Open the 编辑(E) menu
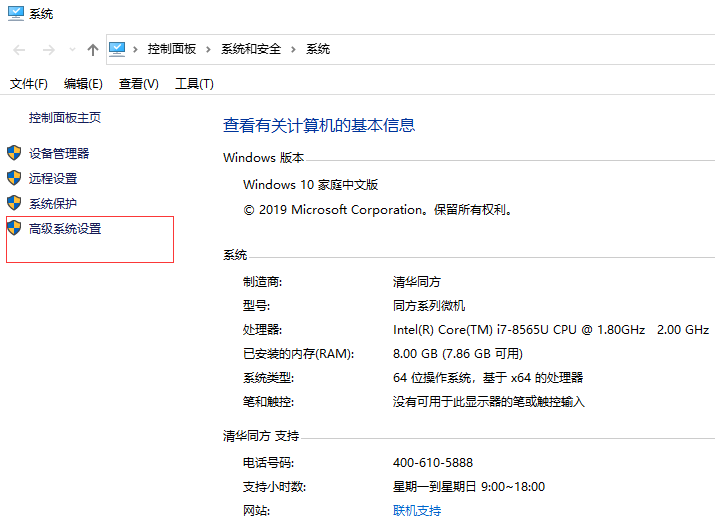The image size is (715, 521). 83,84
